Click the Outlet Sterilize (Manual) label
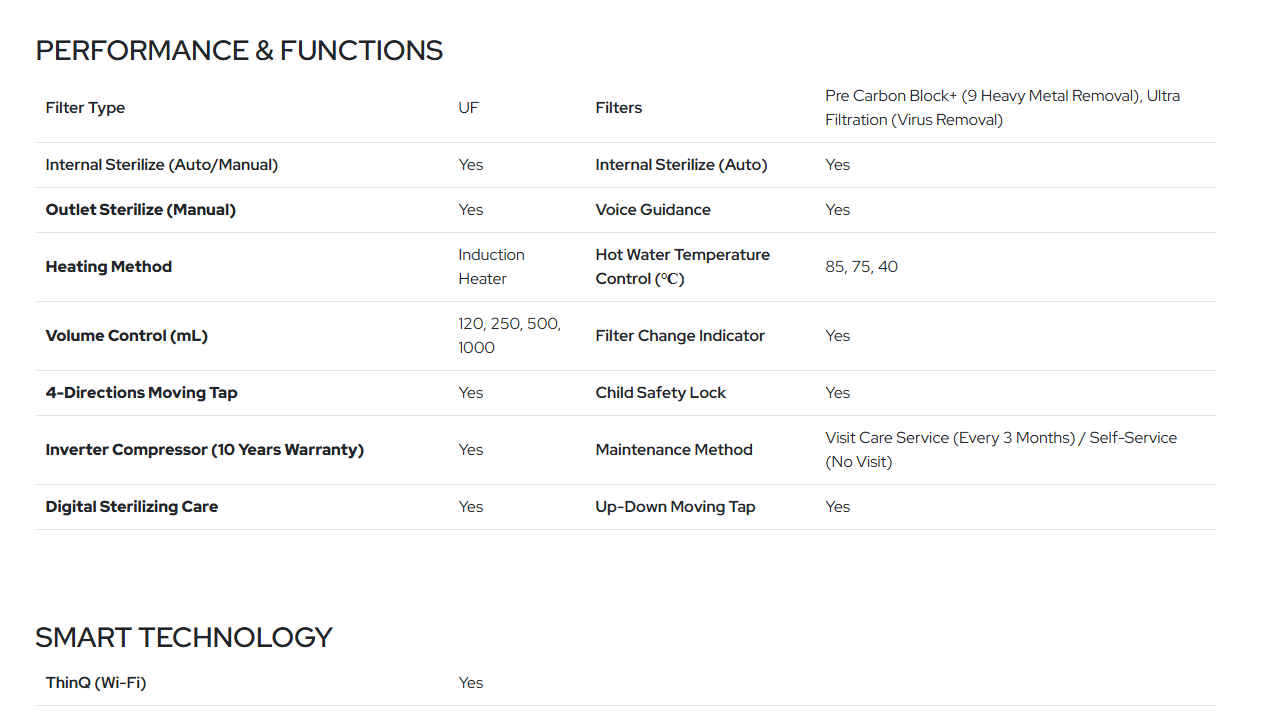 [141, 210]
